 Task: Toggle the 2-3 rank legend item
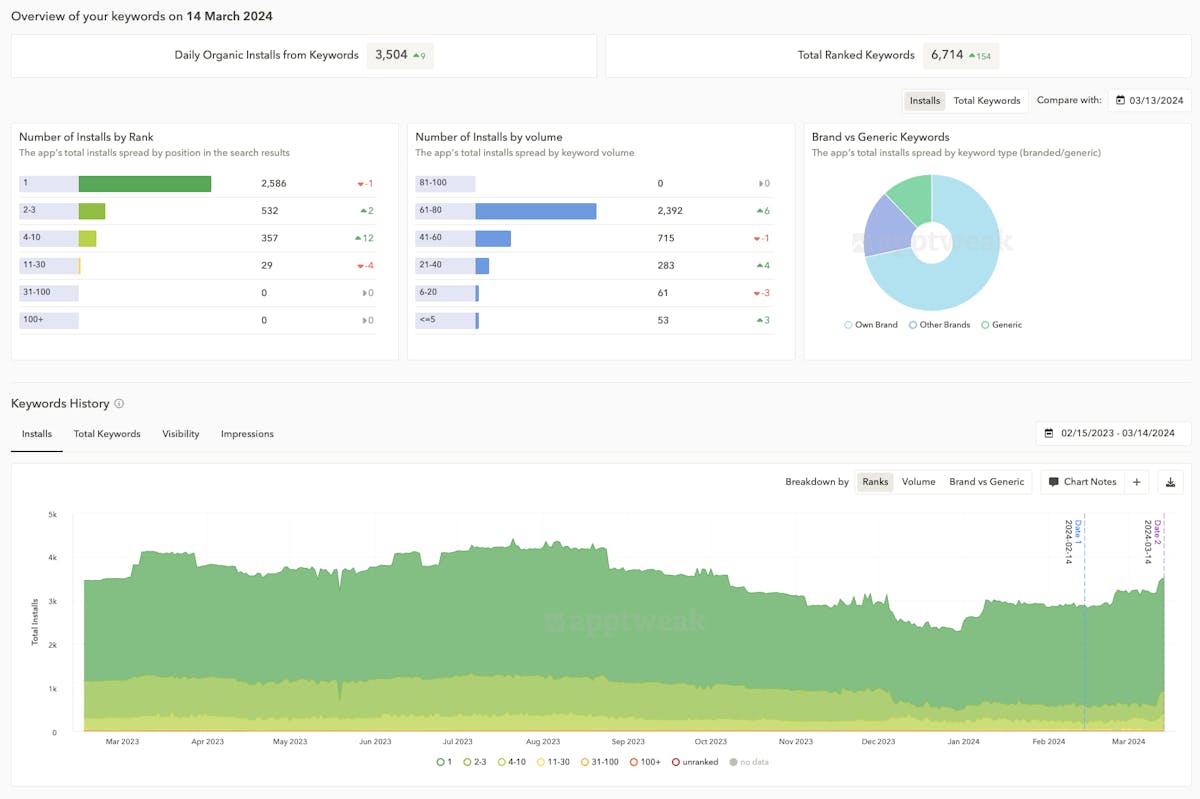[474, 762]
